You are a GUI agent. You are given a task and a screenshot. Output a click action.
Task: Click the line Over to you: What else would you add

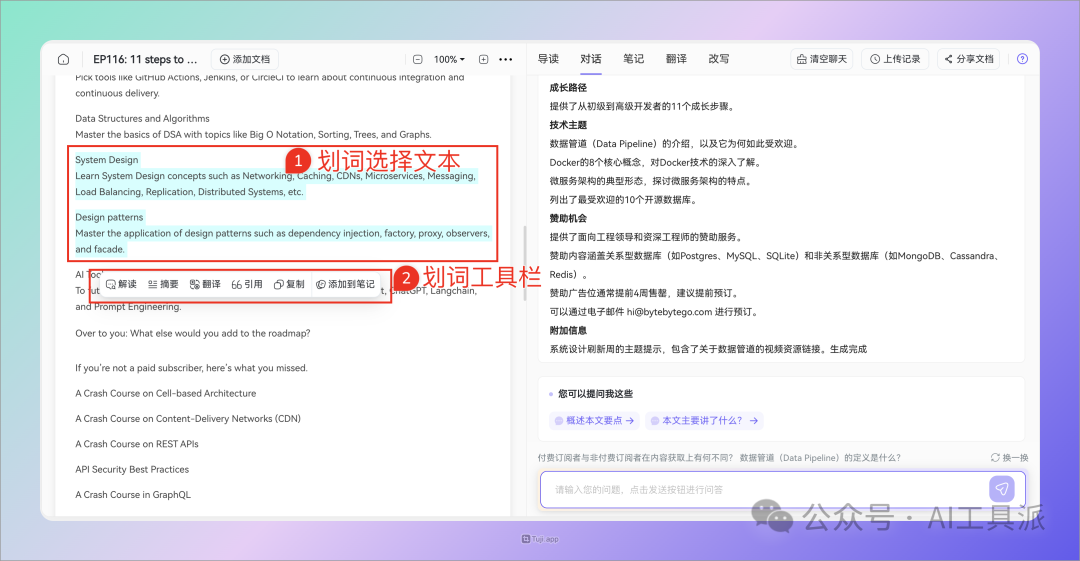tap(193, 334)
